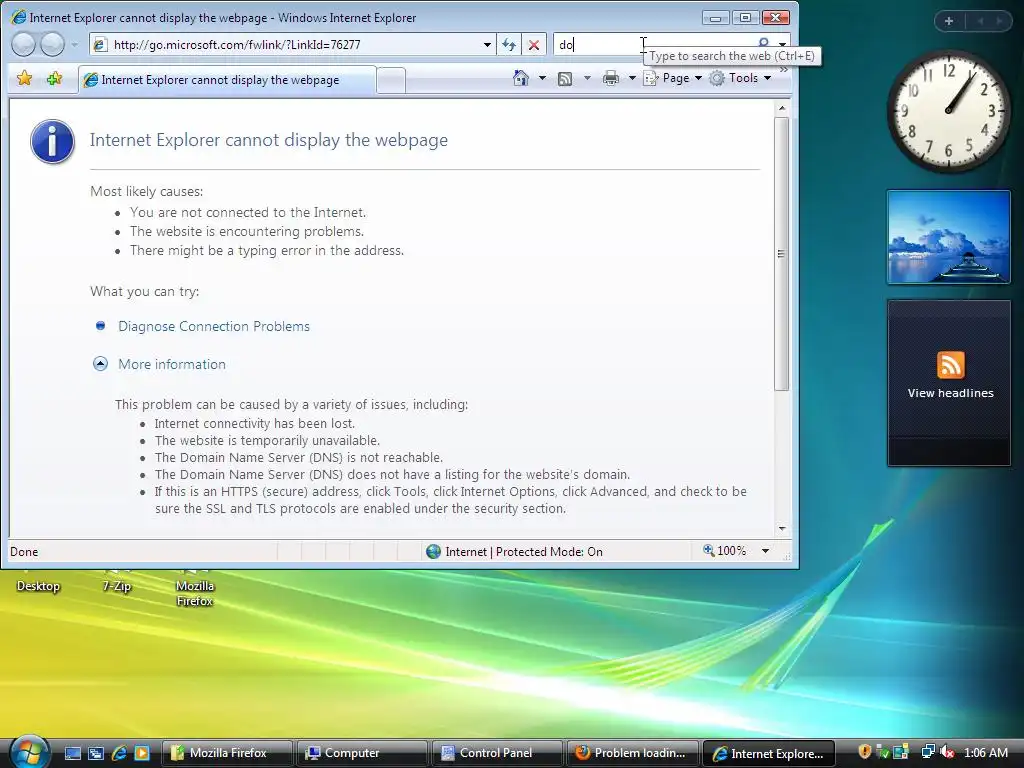
Task: Click the RSS Feeds icon
Action: tap(565, 78)
